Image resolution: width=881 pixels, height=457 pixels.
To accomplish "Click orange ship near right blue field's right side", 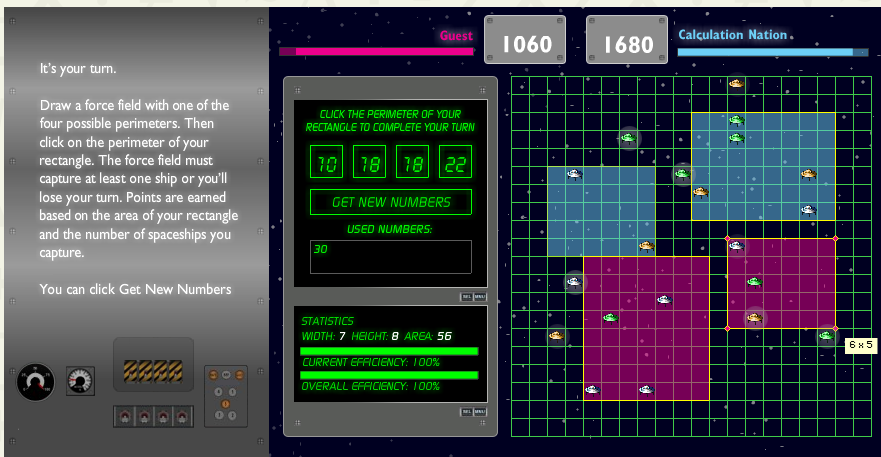I will [809, 174].
